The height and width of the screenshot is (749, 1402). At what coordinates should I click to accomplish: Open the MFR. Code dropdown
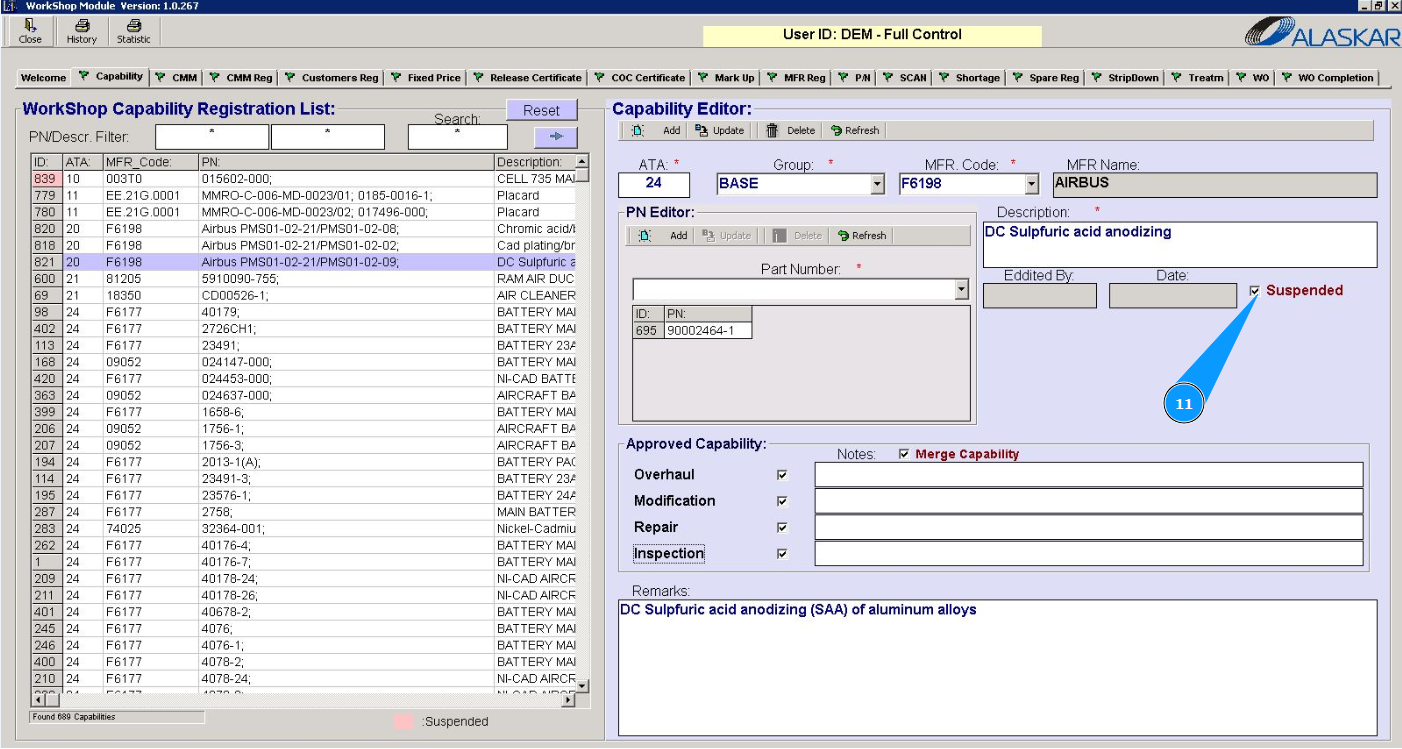1032,184
